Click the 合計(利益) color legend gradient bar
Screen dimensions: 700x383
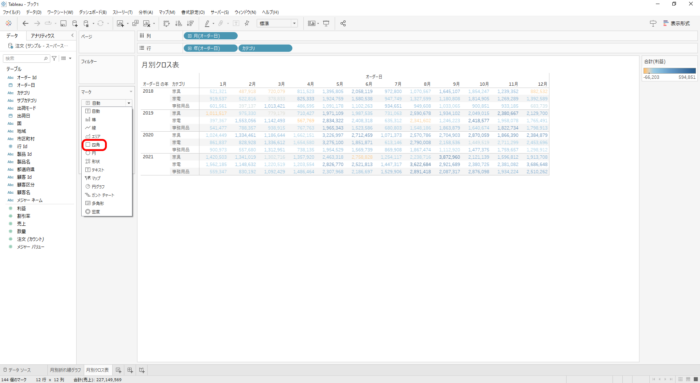pos(669,71)
